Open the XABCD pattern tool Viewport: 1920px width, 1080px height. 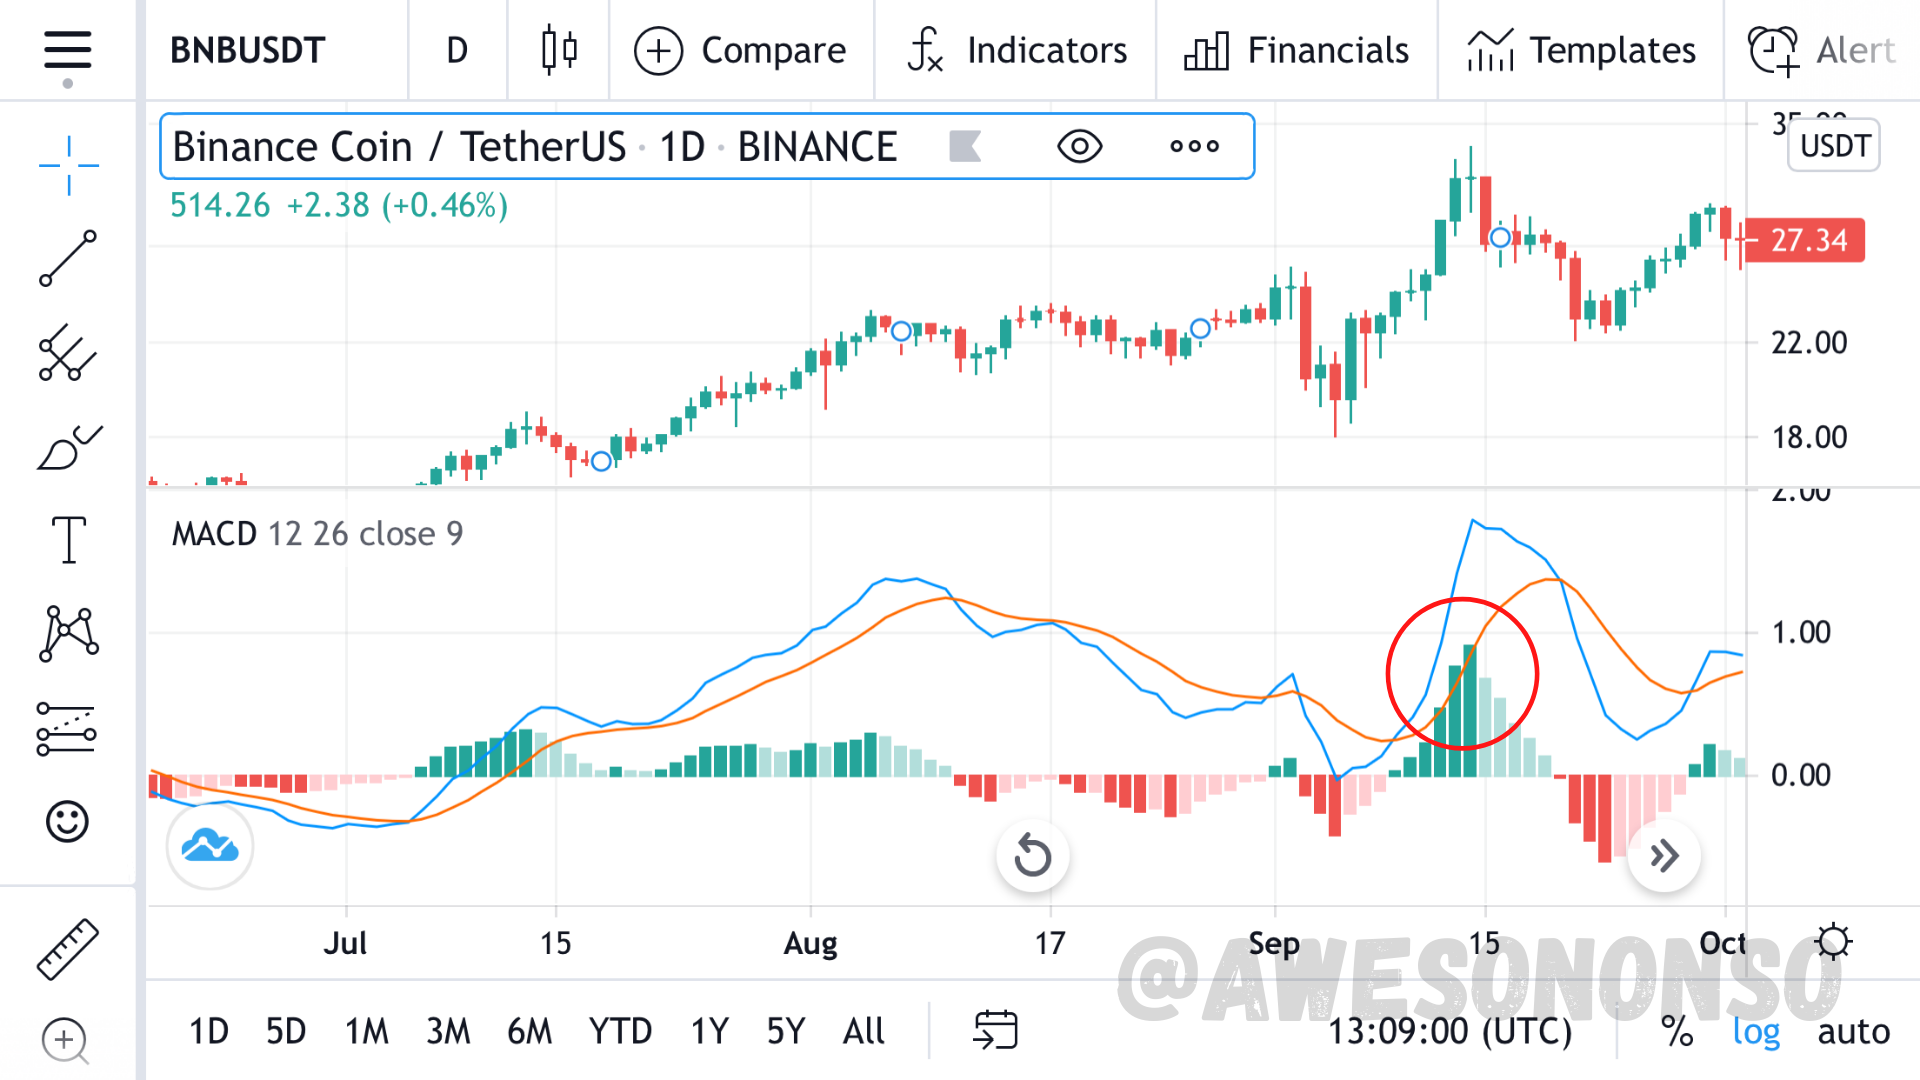click(x=68, y=634)
